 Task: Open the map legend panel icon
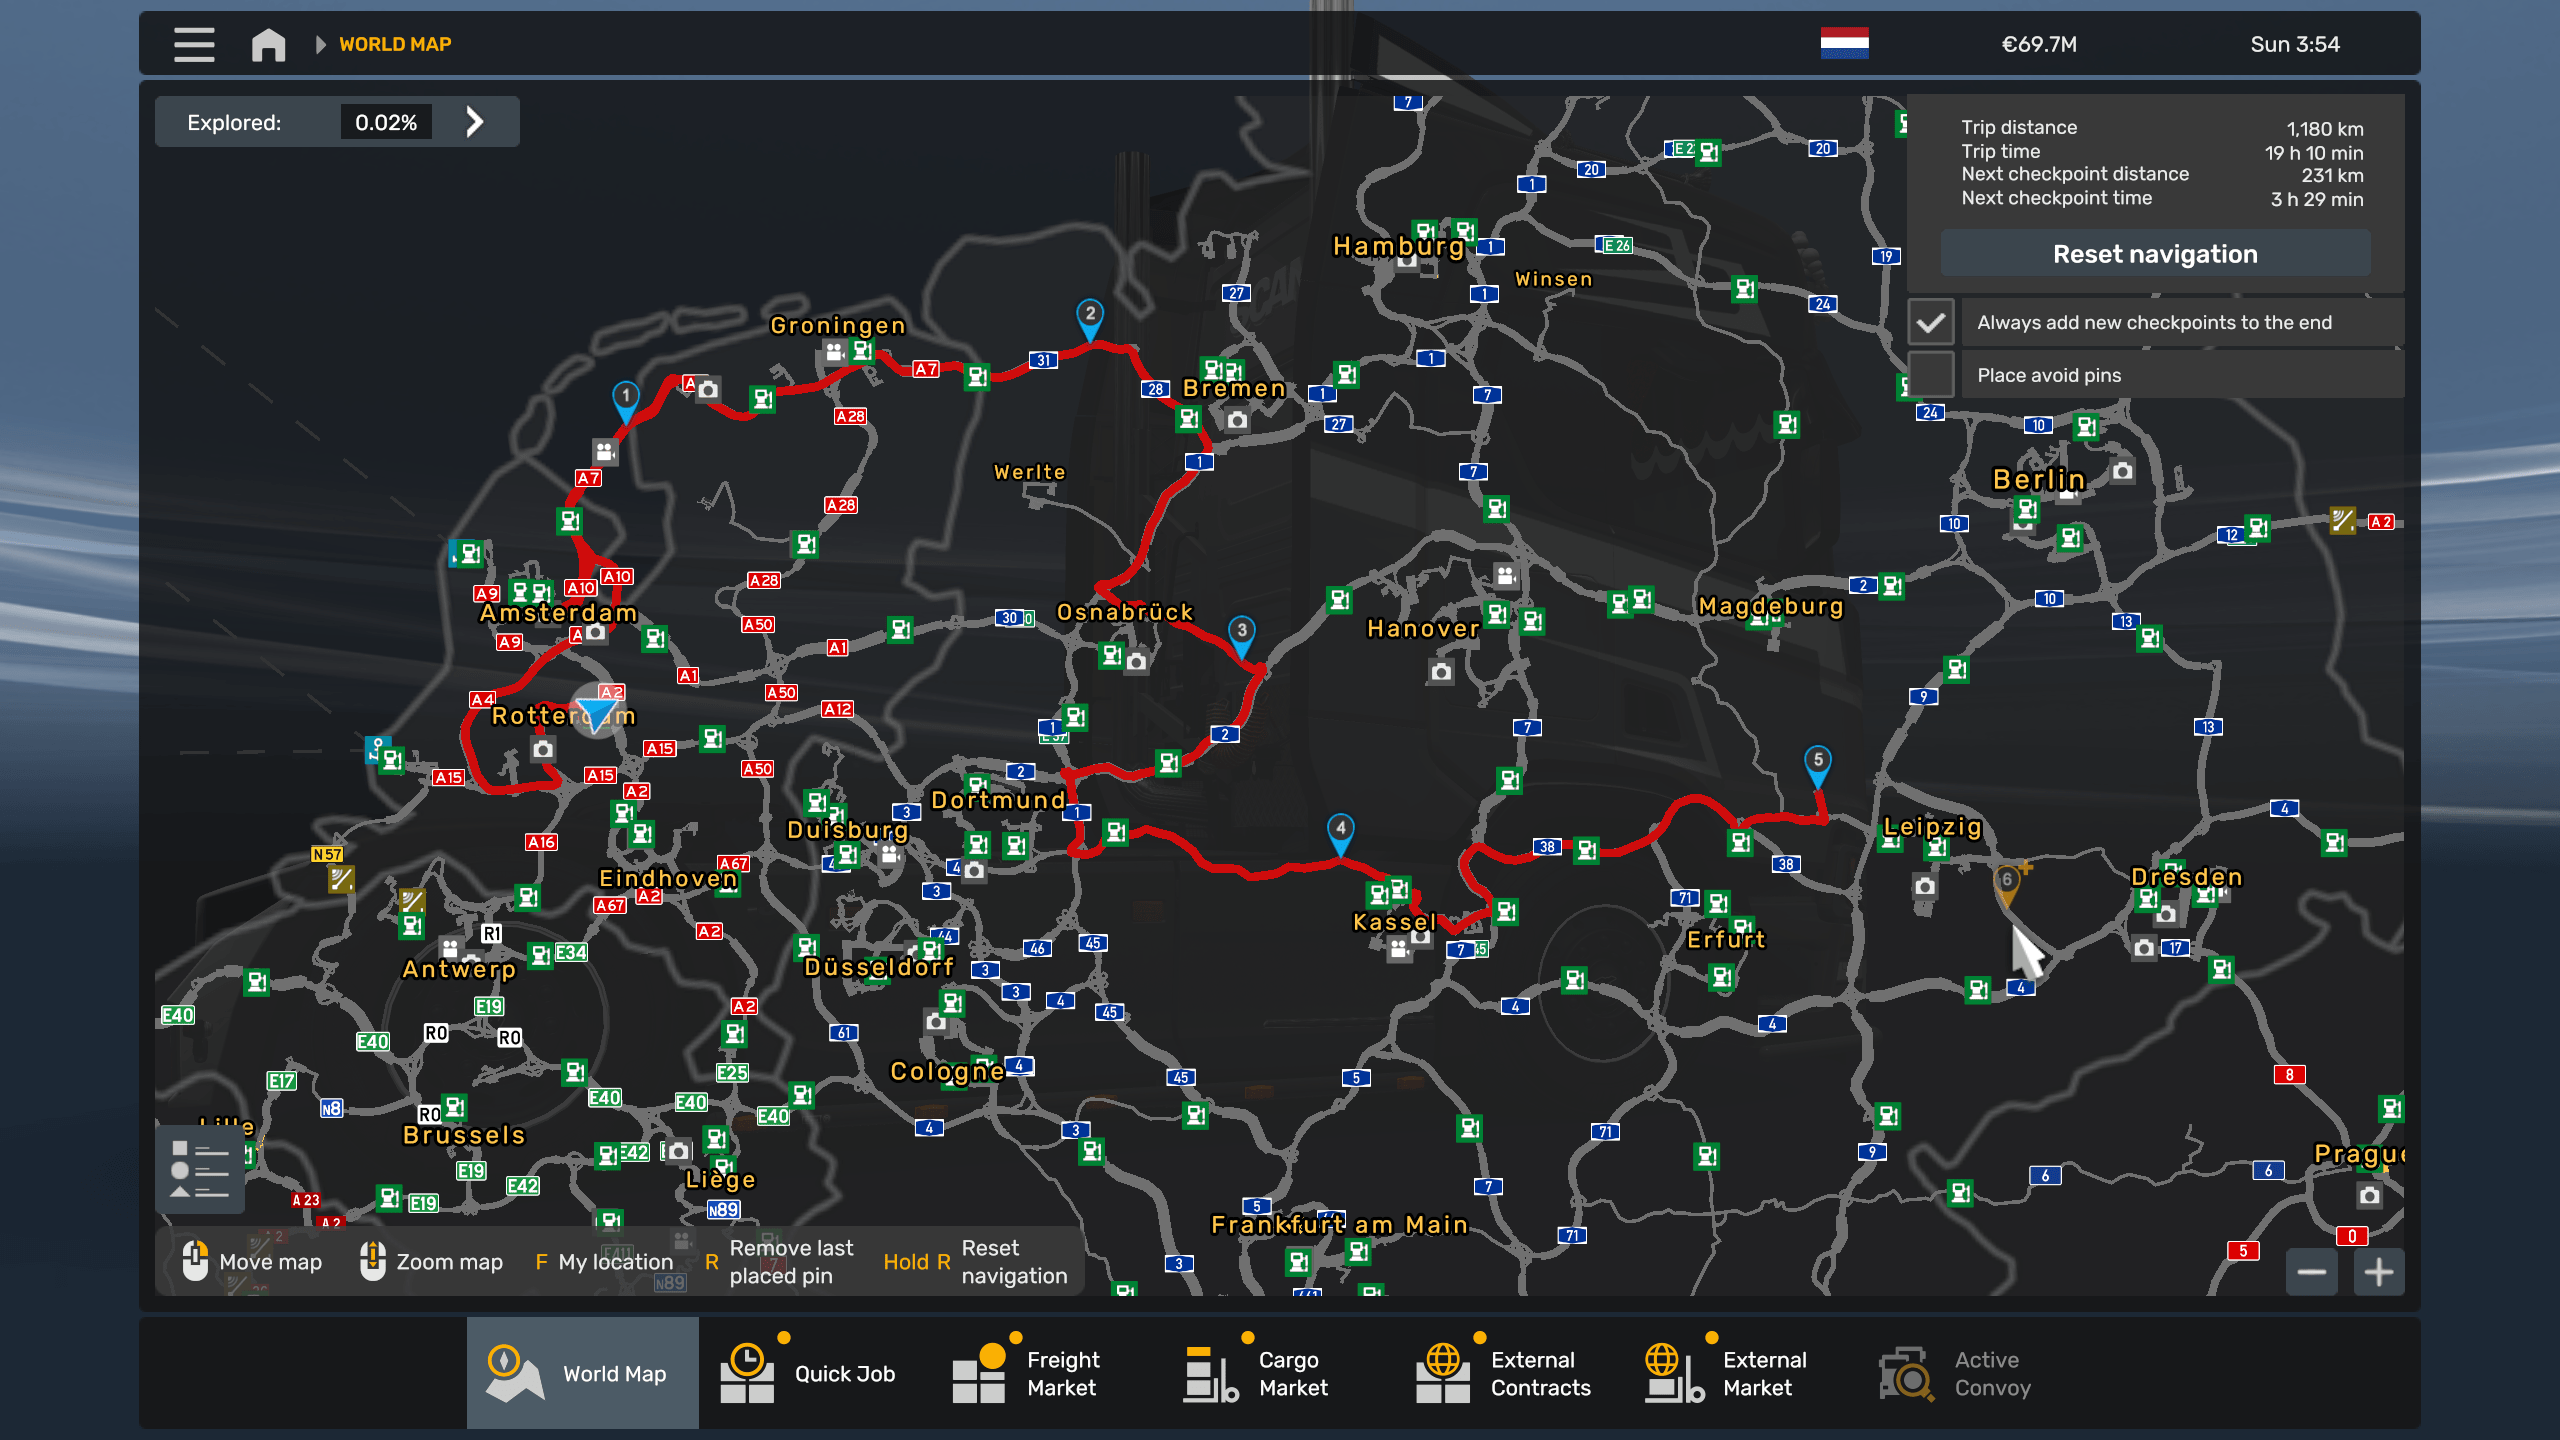[x=199, y=1169]
